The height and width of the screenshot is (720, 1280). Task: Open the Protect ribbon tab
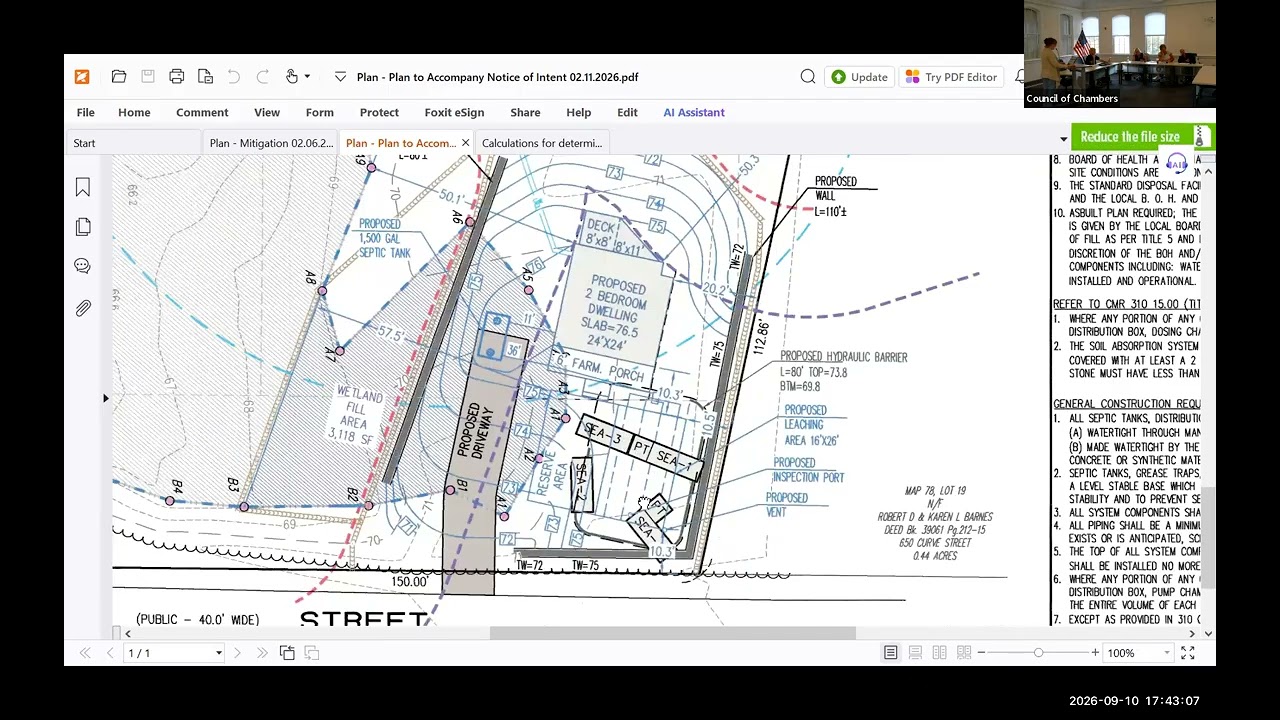click(379, 112)
